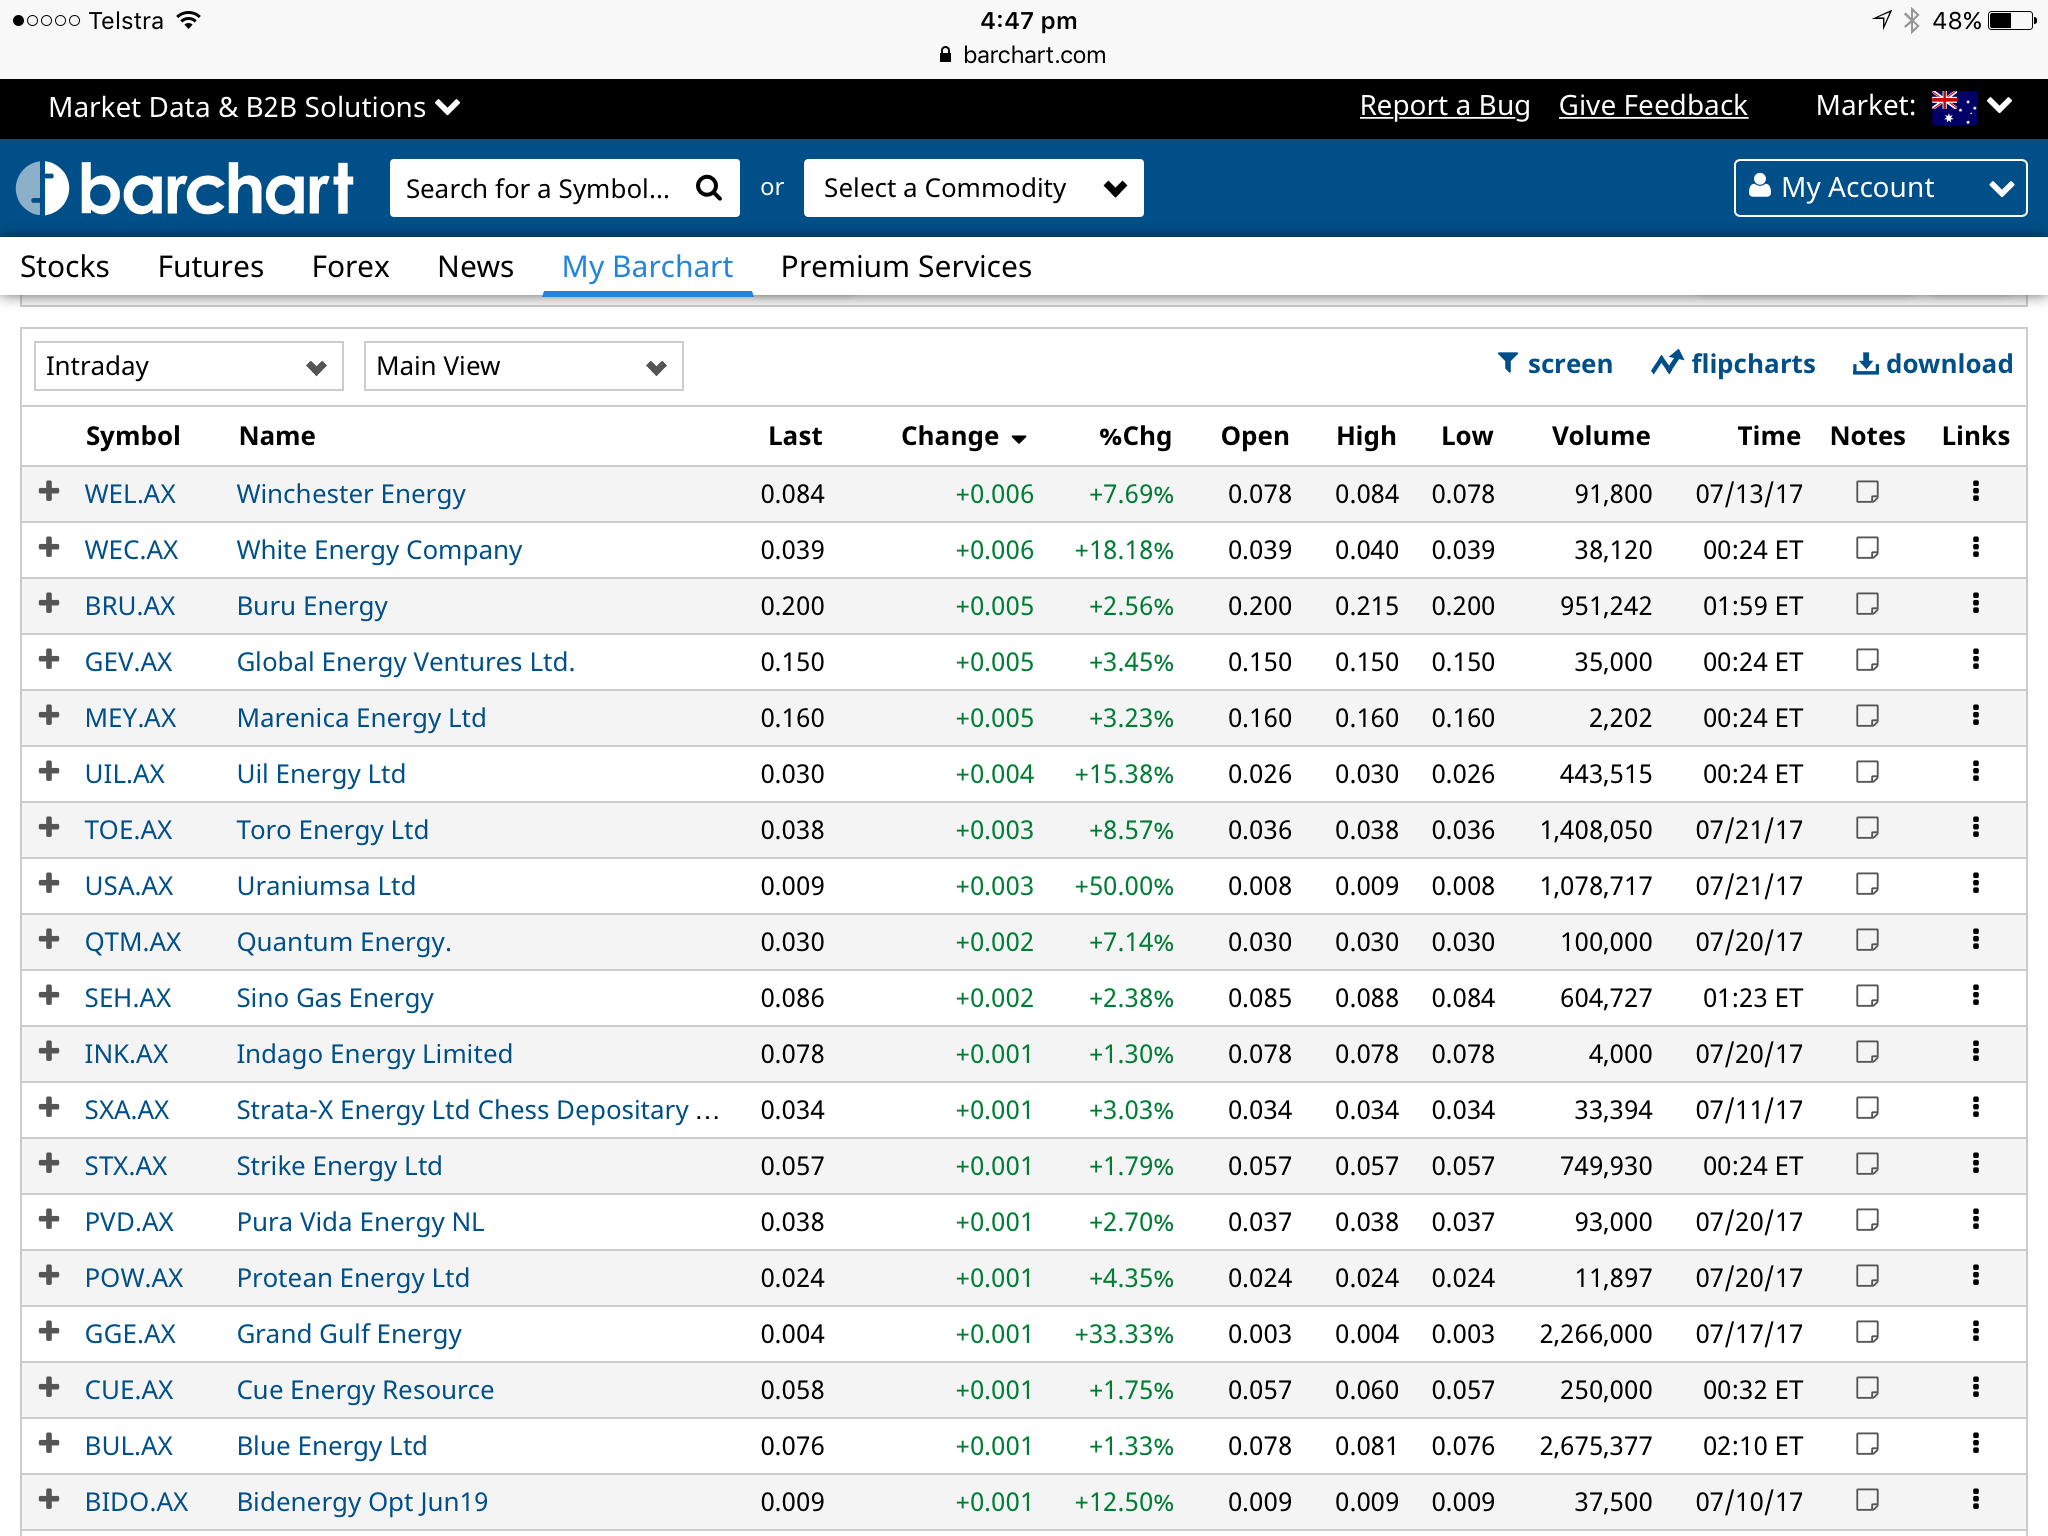
Task: Click the barchart logo
Action: (x=185, y=188)
